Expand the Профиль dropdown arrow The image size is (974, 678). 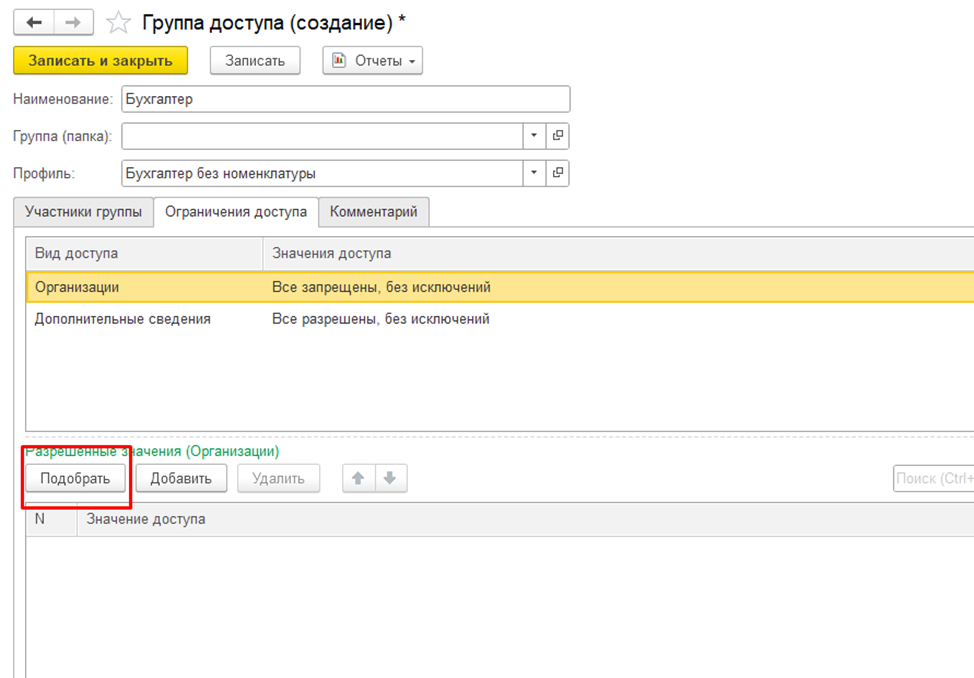534,173
